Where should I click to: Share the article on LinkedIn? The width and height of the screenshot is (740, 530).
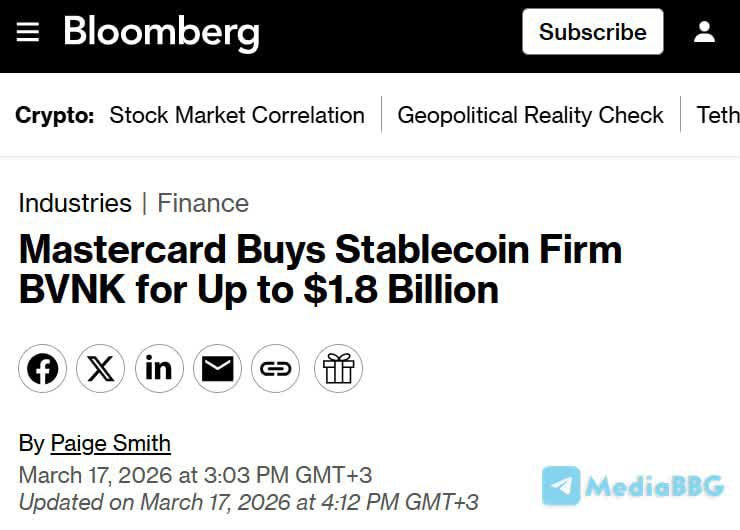pyautogui.click(x=159, y=370)
